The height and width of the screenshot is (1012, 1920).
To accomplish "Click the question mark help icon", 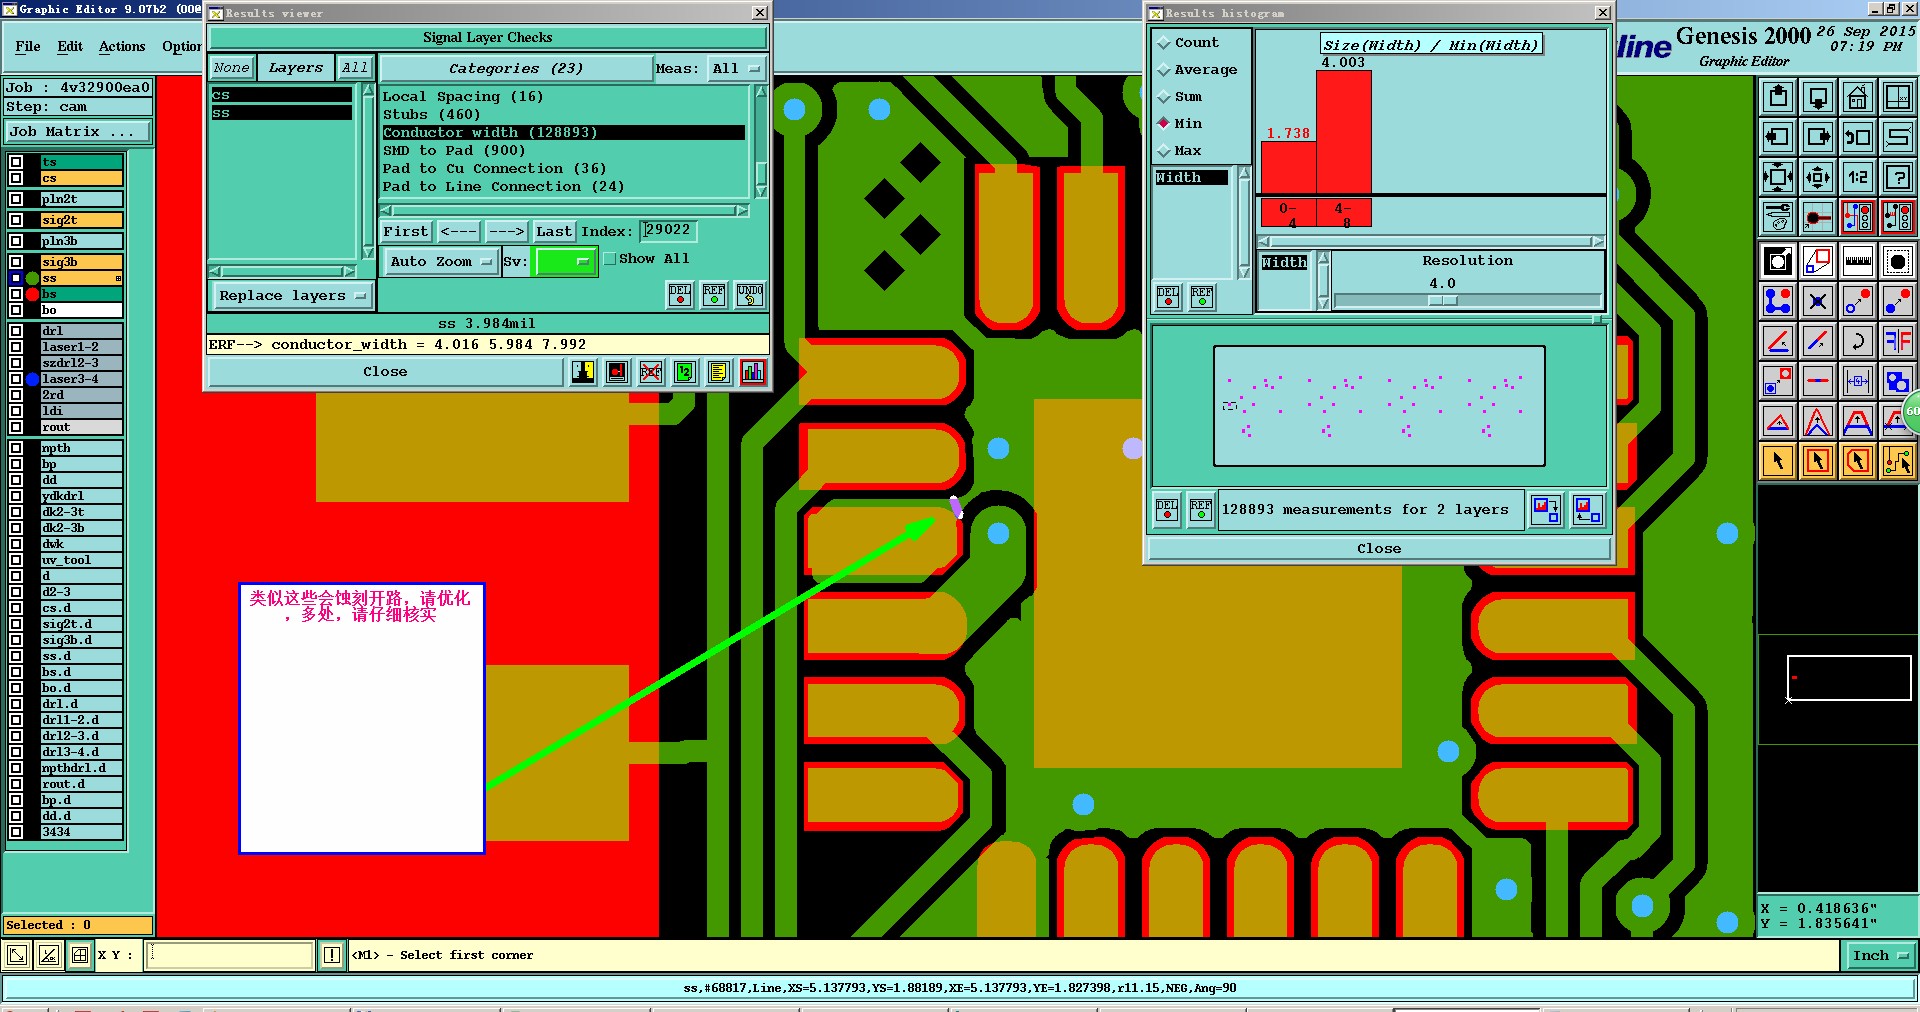I will click(1897, 177).
